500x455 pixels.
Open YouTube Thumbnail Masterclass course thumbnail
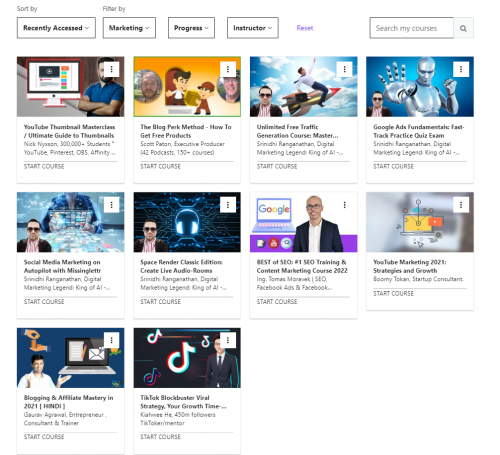pyautogui.click(x=70, y=87)
